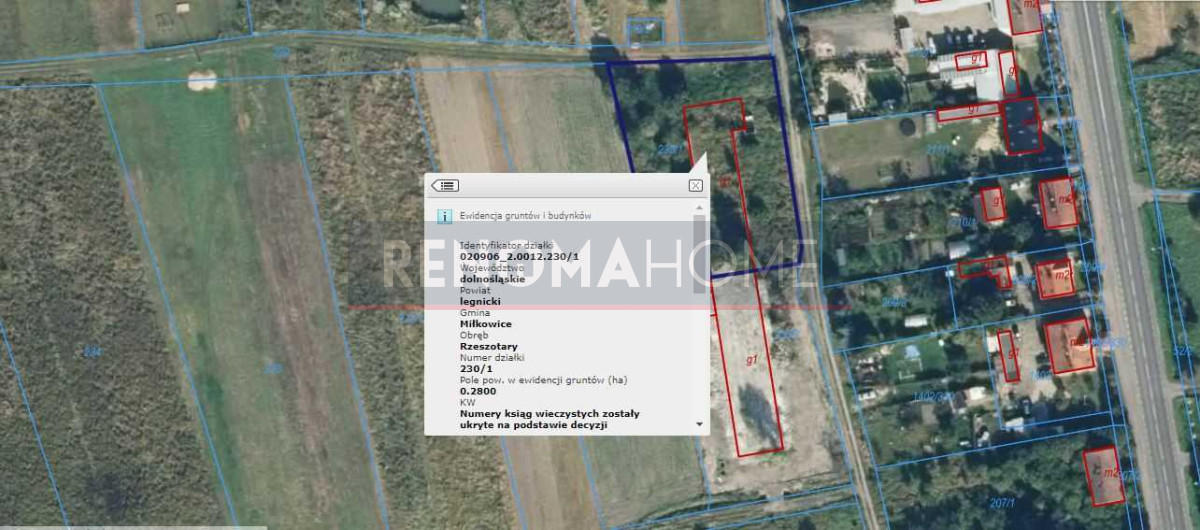Viewport: 1200px width, 530px height.
Task: Click the long g1 building outline below popup
Action: (x=750, y=370)
